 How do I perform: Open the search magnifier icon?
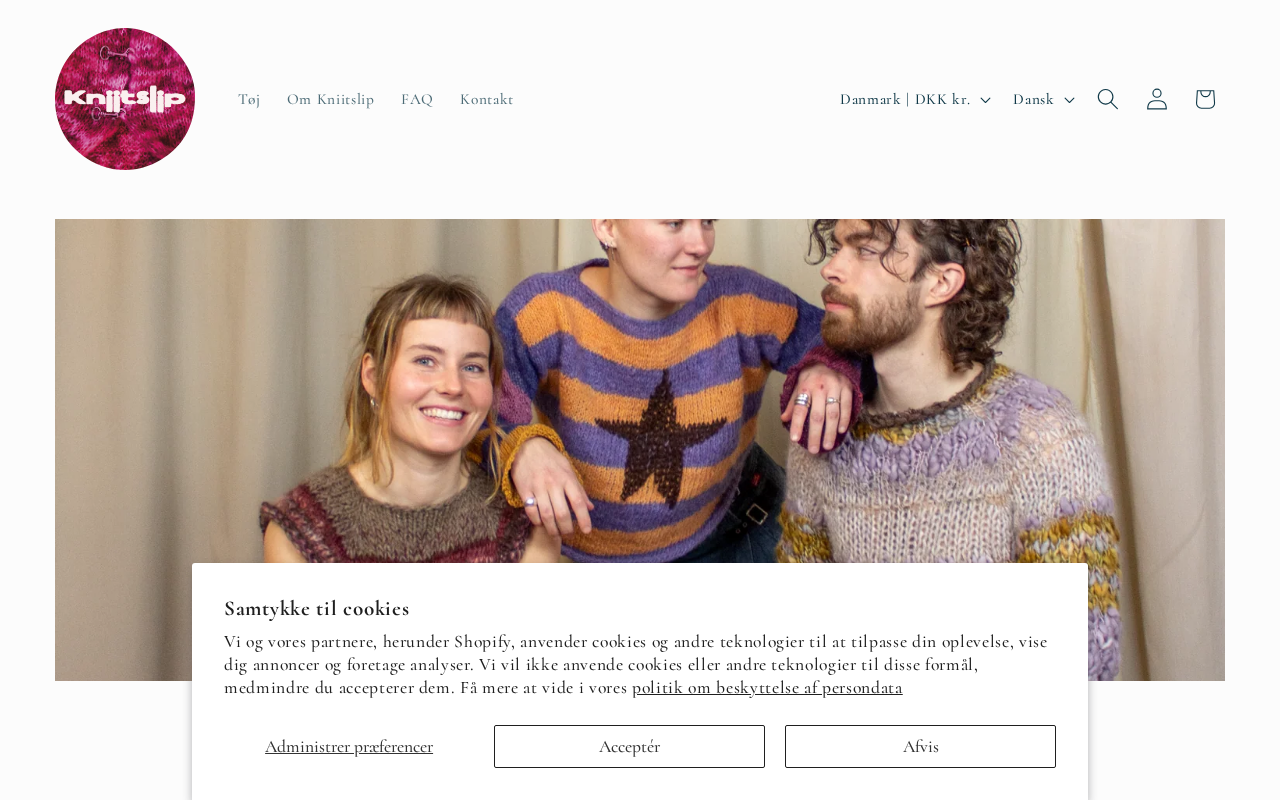1108,99
